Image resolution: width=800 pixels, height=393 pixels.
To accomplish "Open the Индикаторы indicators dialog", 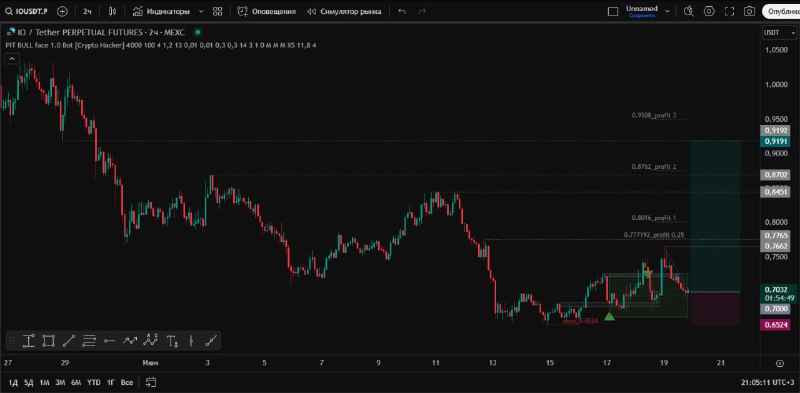I will click(x=161, y=11).
